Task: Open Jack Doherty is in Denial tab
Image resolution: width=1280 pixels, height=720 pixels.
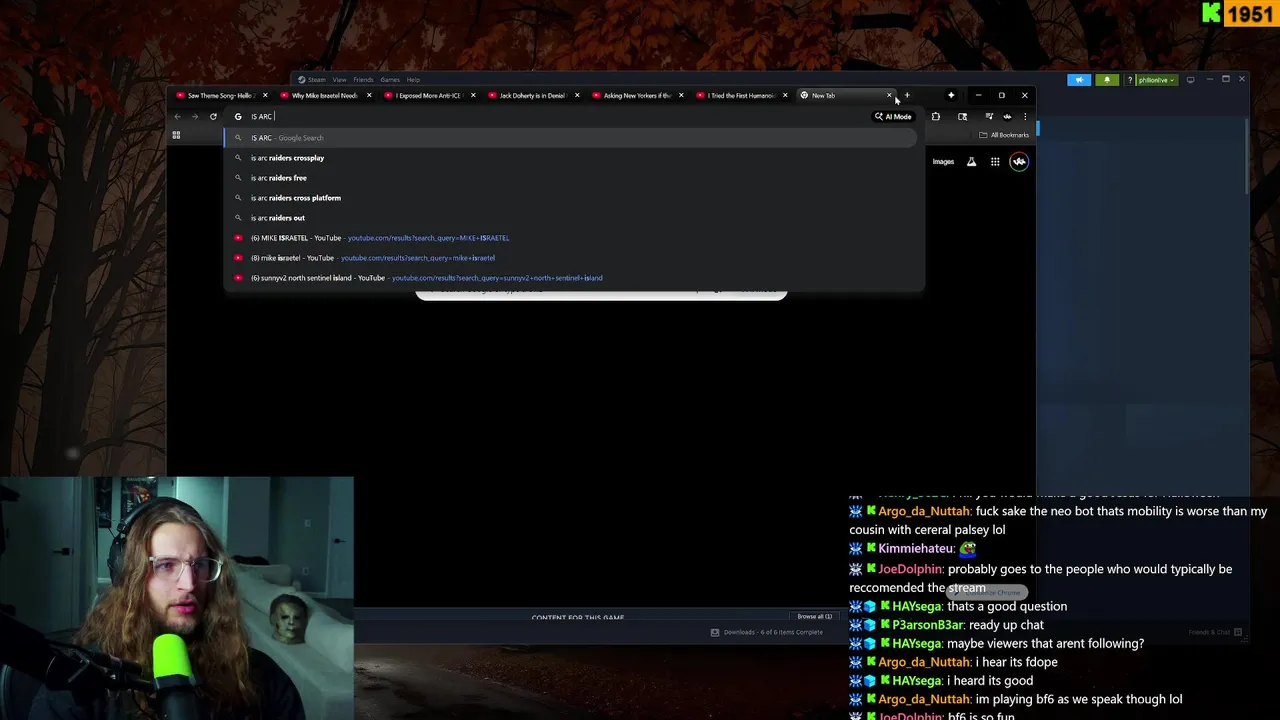Action: point(532,95)
